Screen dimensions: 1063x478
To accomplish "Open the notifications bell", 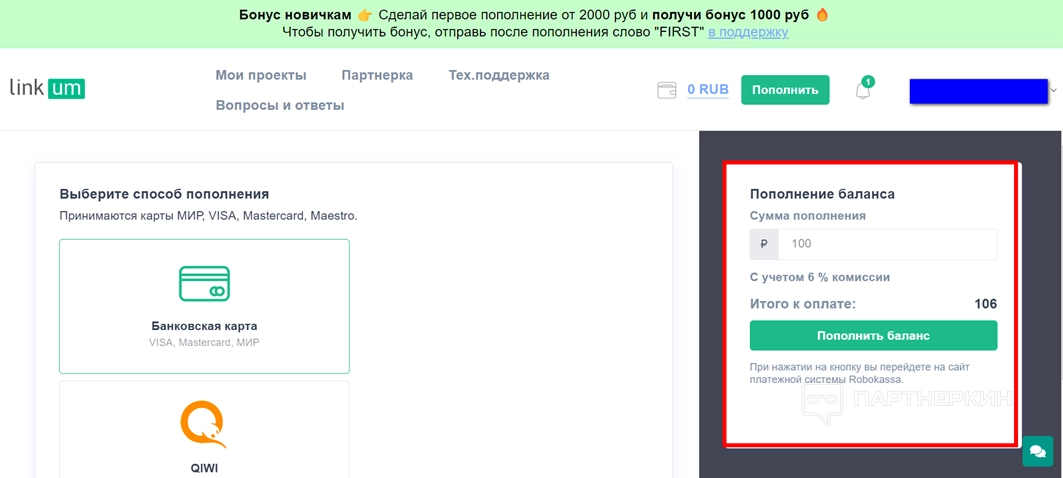I will pyautogui.click(x=863, y=90).
